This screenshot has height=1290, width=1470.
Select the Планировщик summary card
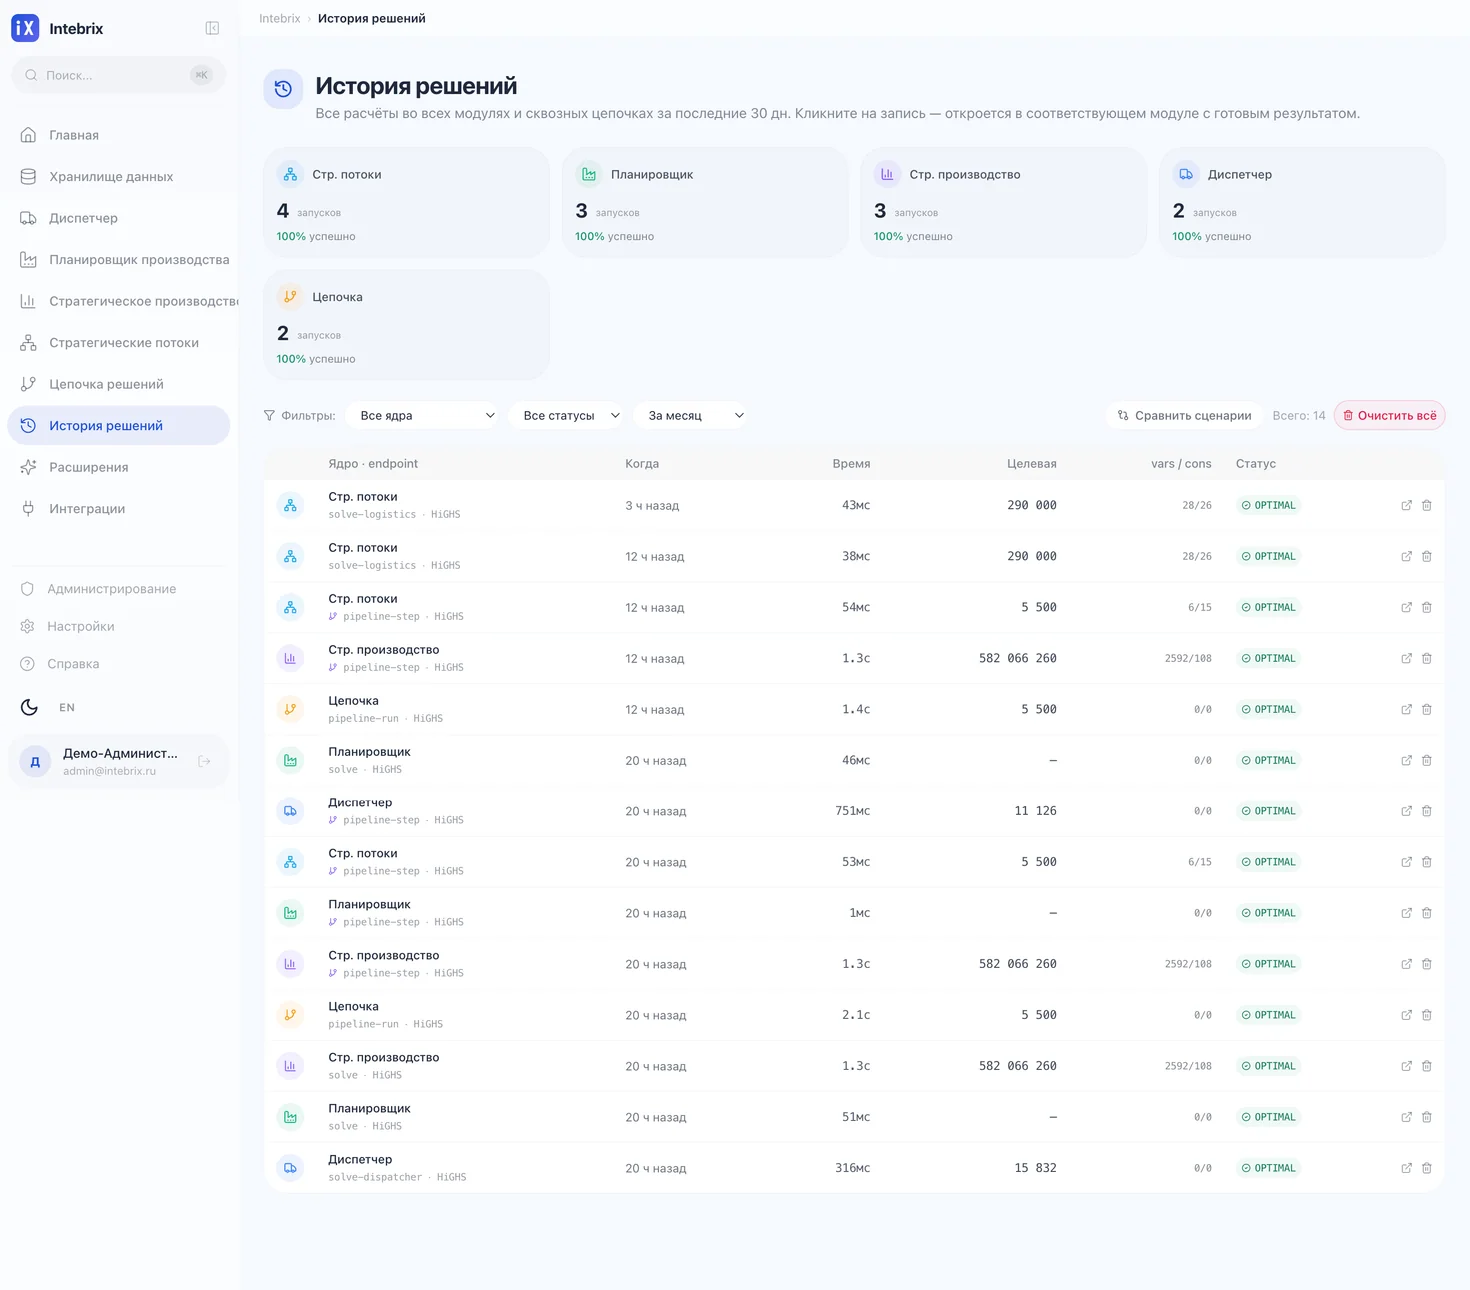click(705, 203)
